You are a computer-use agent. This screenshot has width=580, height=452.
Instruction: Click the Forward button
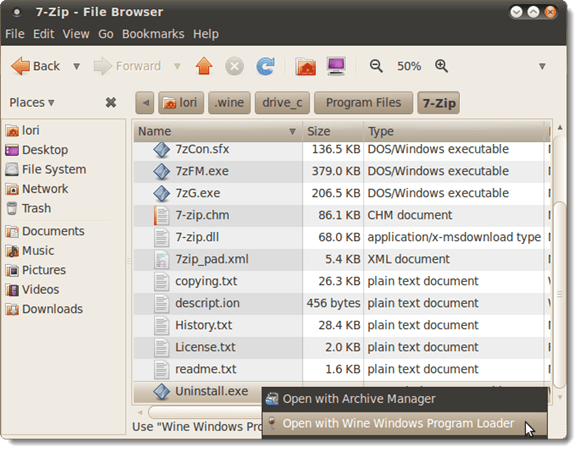point(128,66)
